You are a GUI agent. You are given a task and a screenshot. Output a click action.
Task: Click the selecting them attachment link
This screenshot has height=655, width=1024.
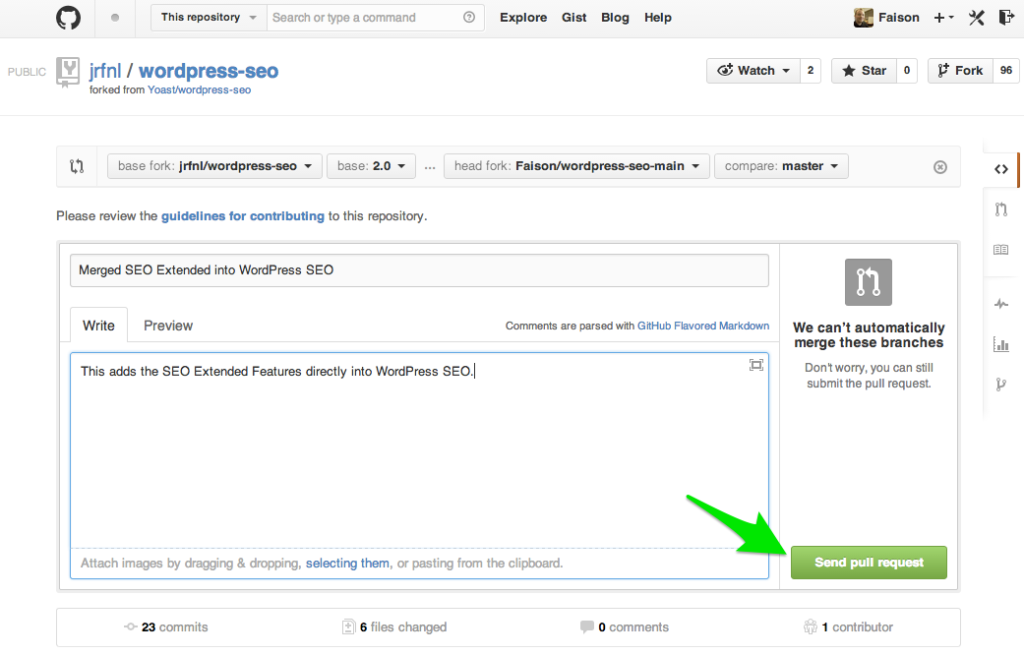pyautogui.click(x=347, y=563)
